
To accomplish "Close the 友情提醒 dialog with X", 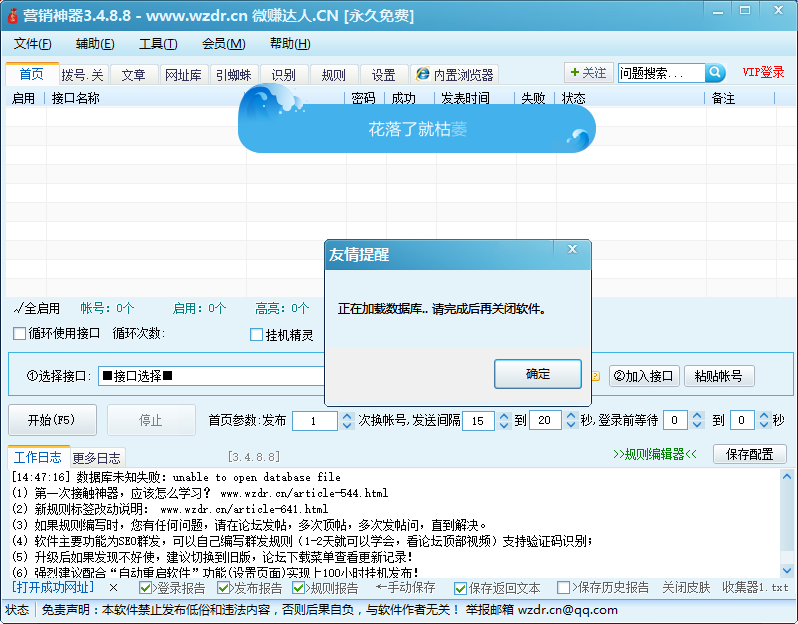I will point(573,249).
